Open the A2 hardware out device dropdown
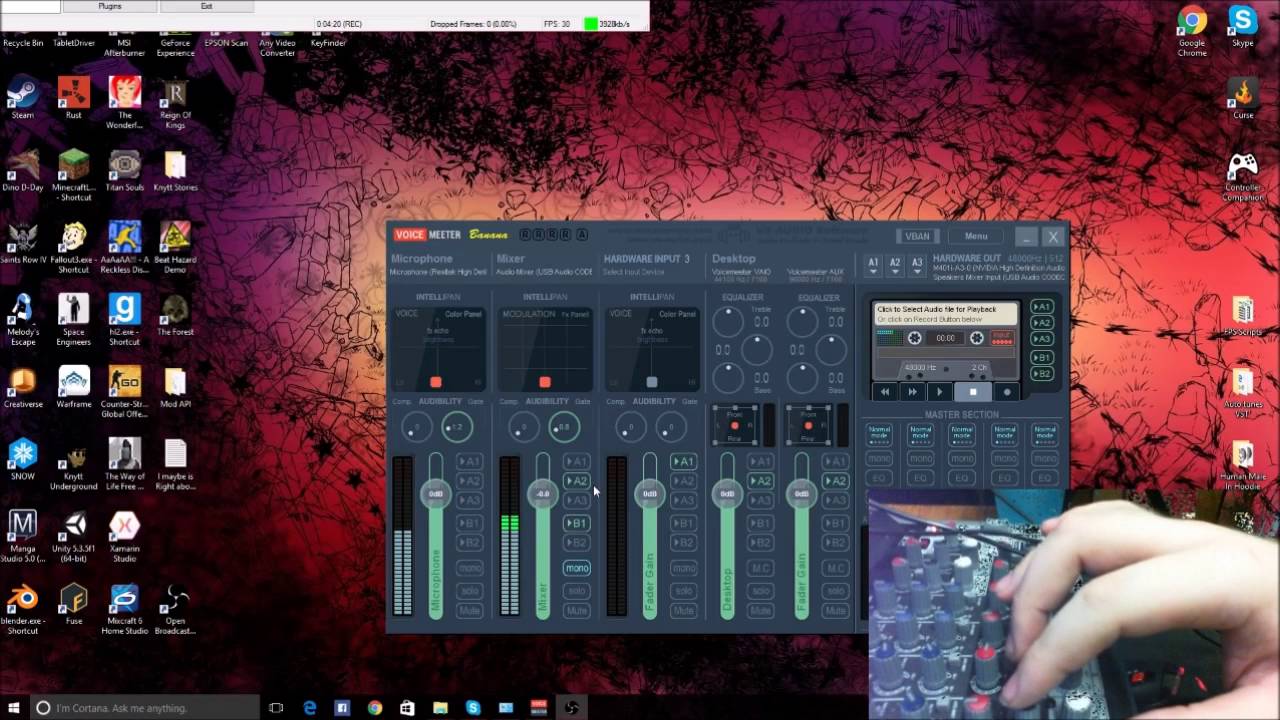1280x720 pixels. (895, 263)
